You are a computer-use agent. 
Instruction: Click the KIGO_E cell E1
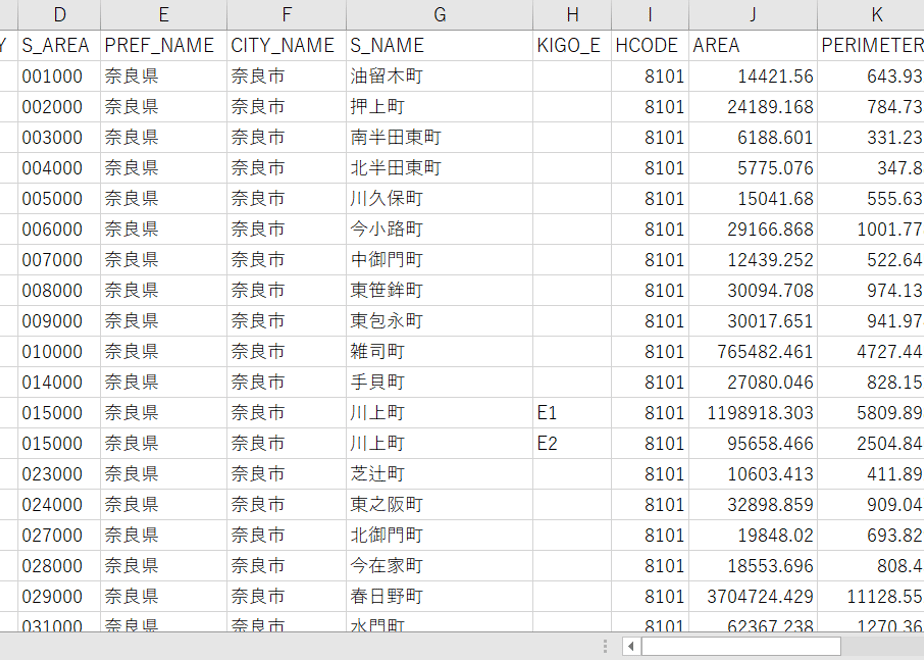pyautogui.click(x=572, y=413)
